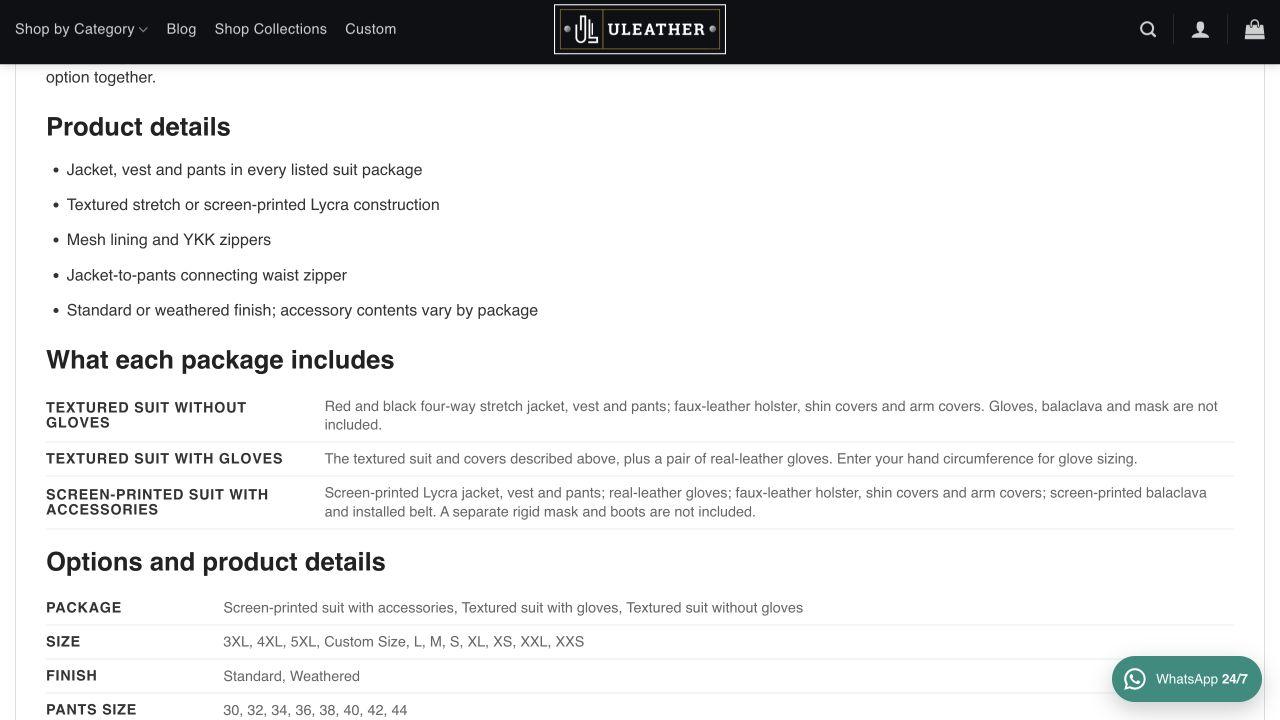1280x720 pixels.
Task: Click 'What each package includes' heading
Action: pos(220,360)
